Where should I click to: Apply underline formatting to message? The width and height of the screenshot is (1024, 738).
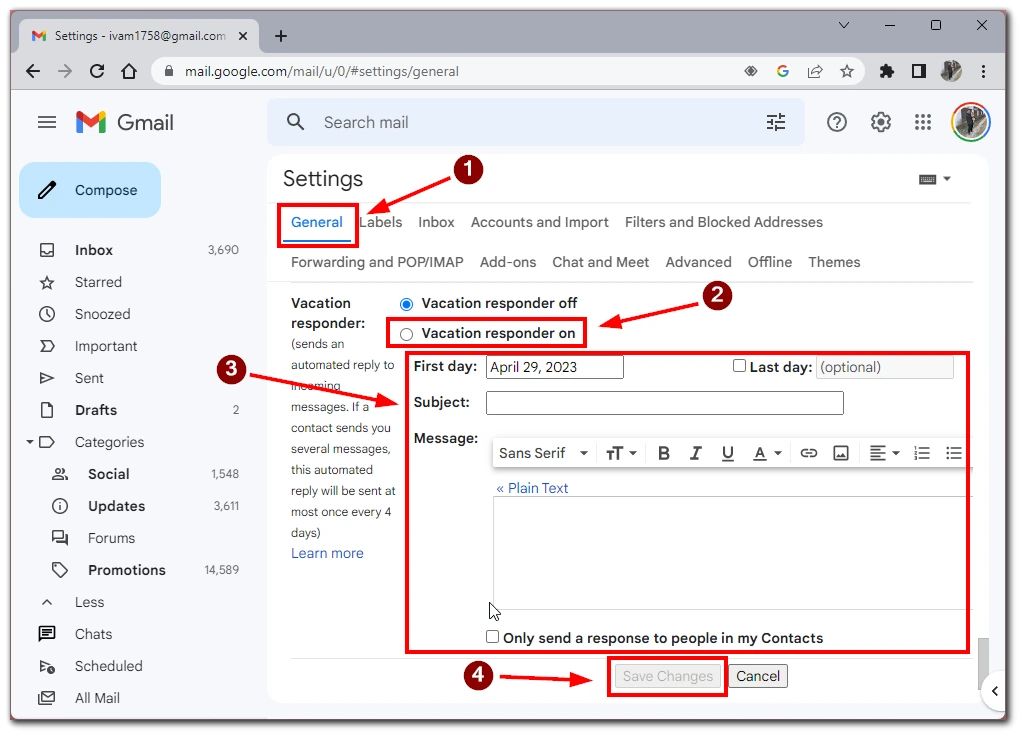(x=728, y=453)
